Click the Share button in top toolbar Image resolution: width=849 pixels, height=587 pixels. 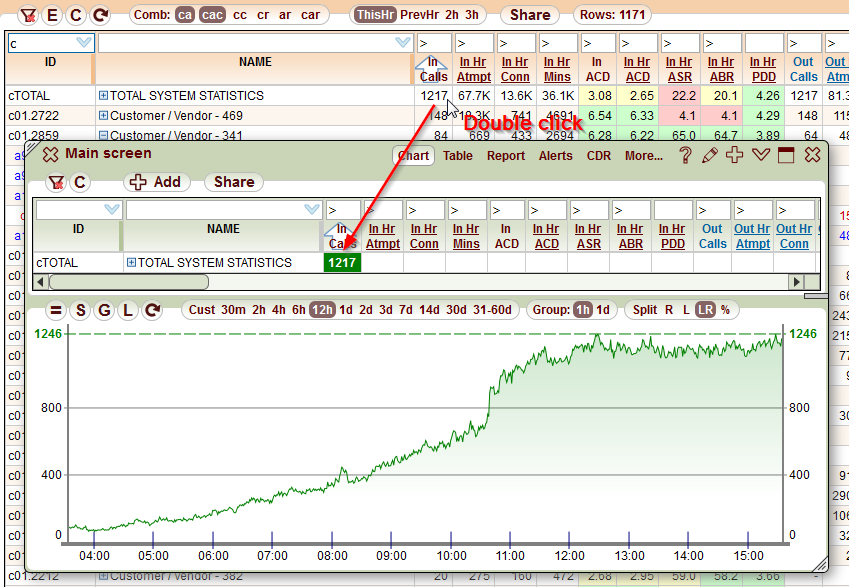pyautogui.click(x=529, y=15)
